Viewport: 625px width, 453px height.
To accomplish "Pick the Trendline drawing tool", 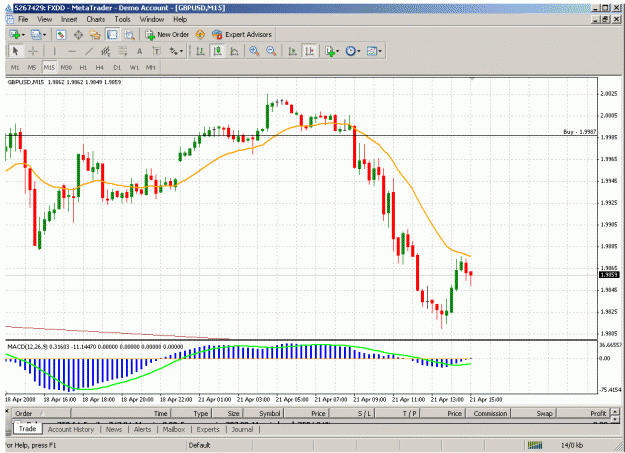I will 88,51.
